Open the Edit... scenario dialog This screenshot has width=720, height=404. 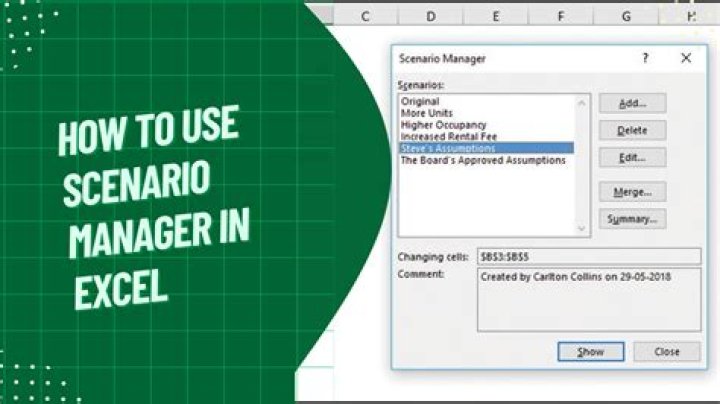click(632, 158)
